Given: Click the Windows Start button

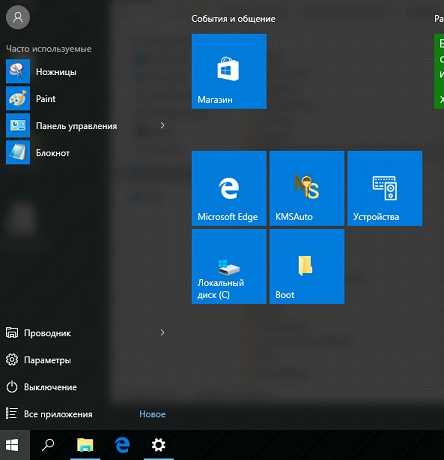Looking at the screenshot, I should click(x=12, y=445).
